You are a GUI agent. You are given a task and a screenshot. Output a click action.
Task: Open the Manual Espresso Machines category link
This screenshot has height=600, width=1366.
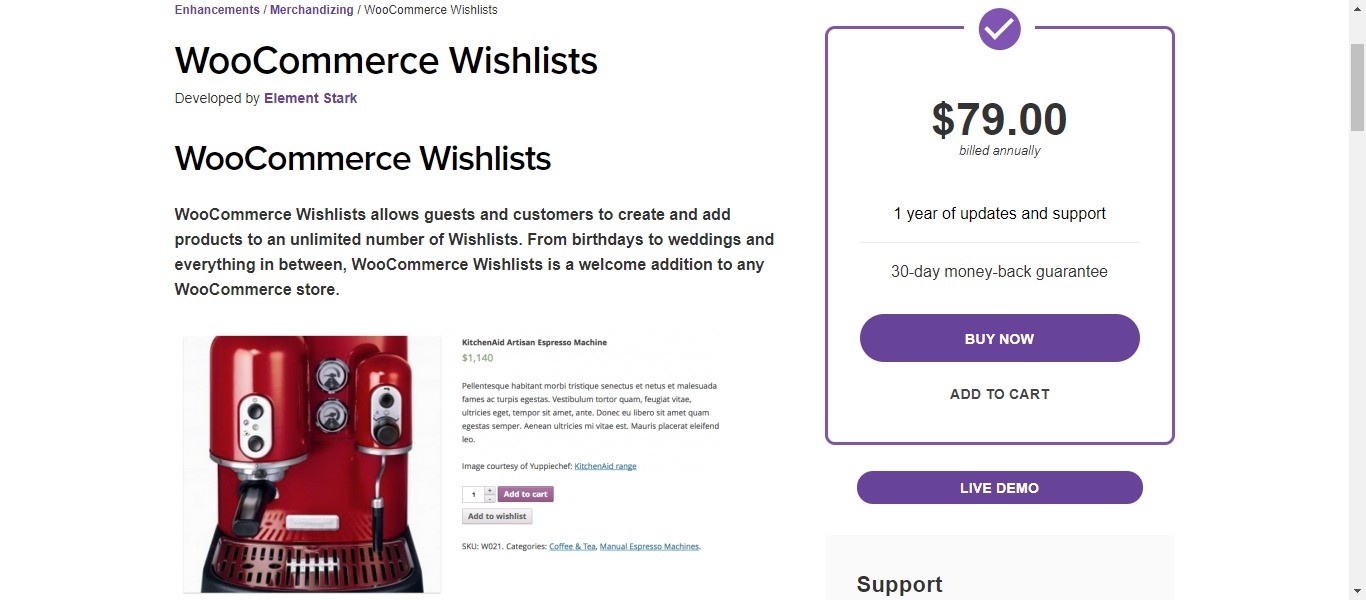(649, 547)
